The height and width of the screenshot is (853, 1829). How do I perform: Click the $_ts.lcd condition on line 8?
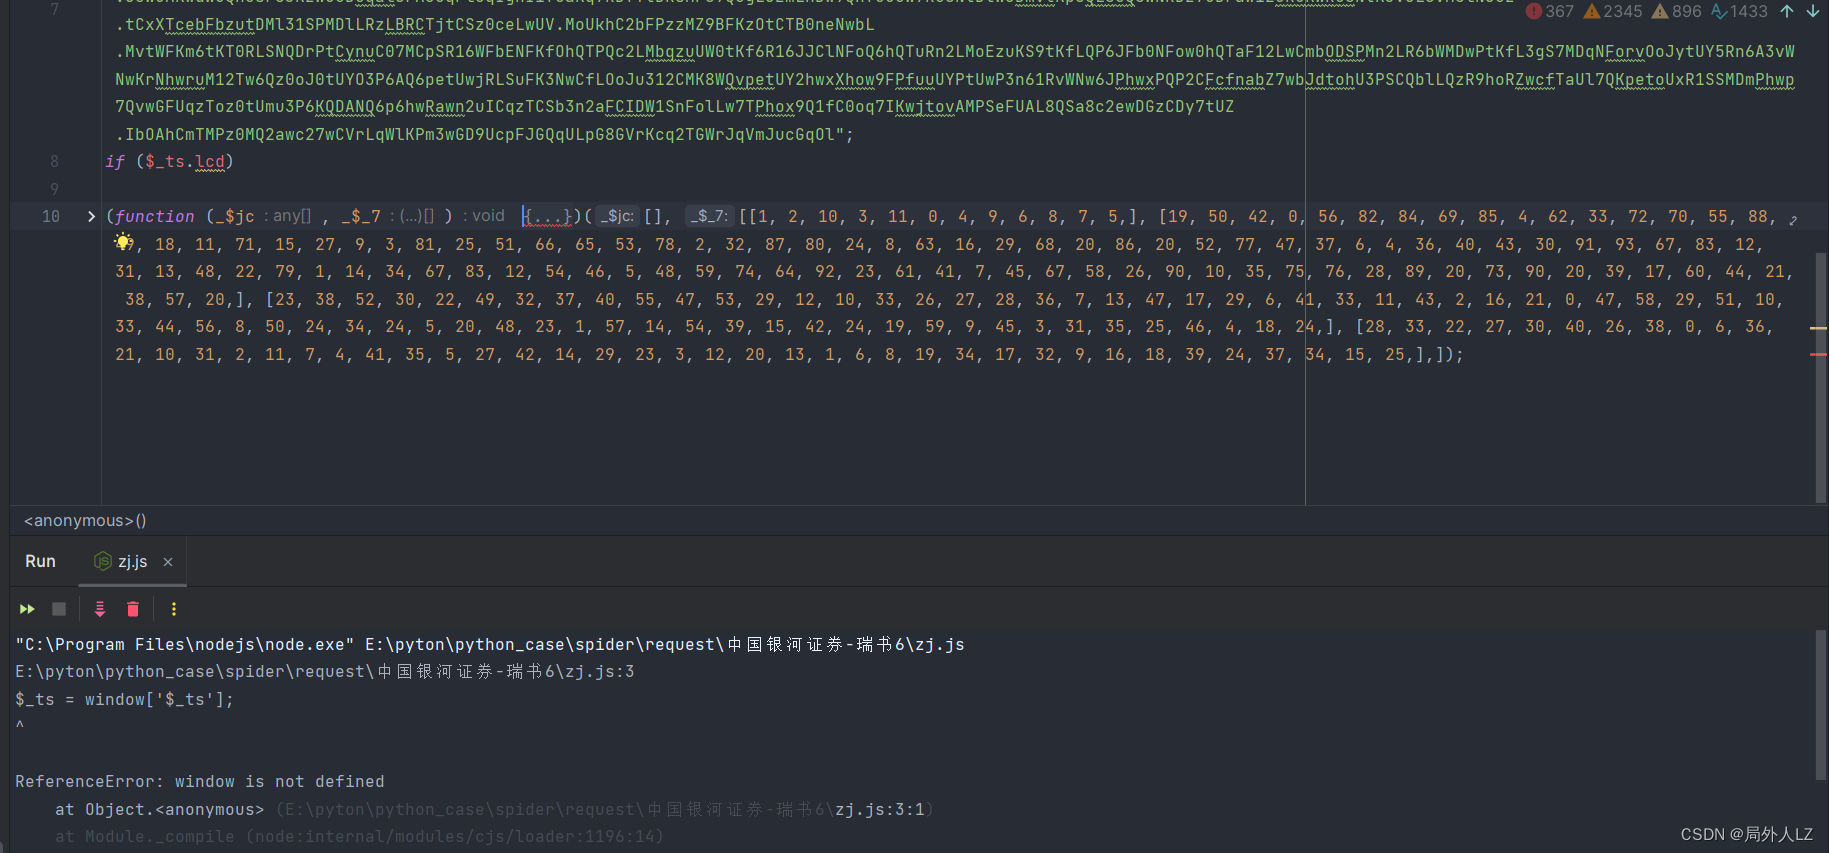[186, 162]
